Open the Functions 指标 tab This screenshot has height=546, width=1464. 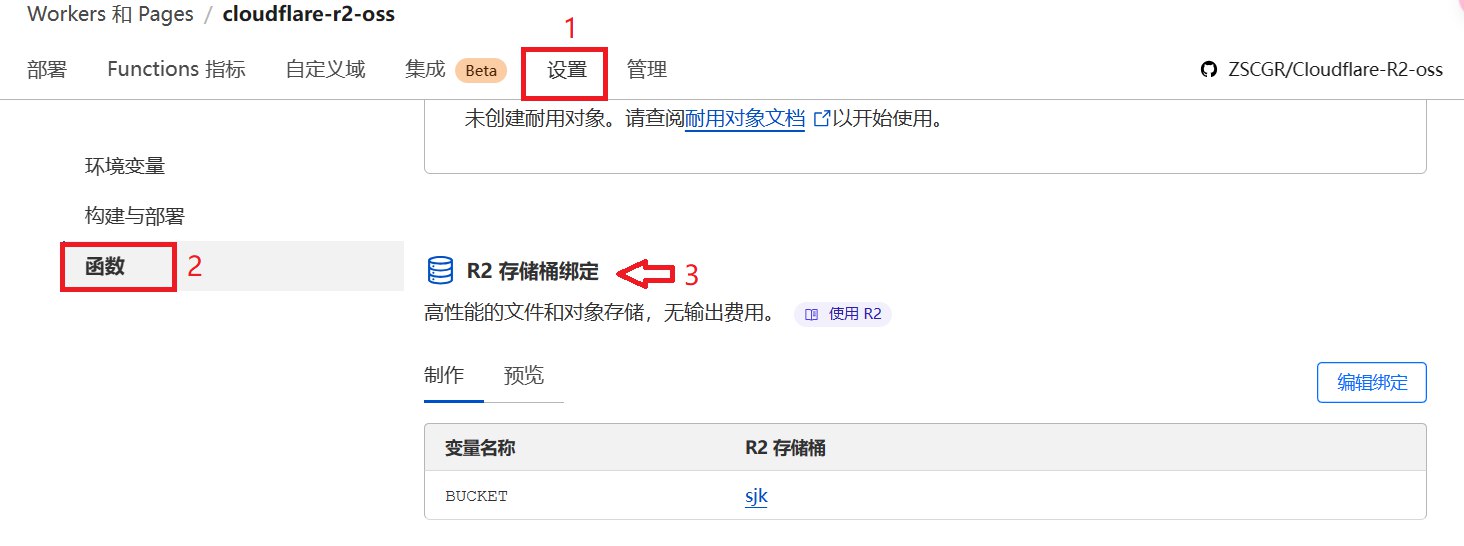(176, 70)
